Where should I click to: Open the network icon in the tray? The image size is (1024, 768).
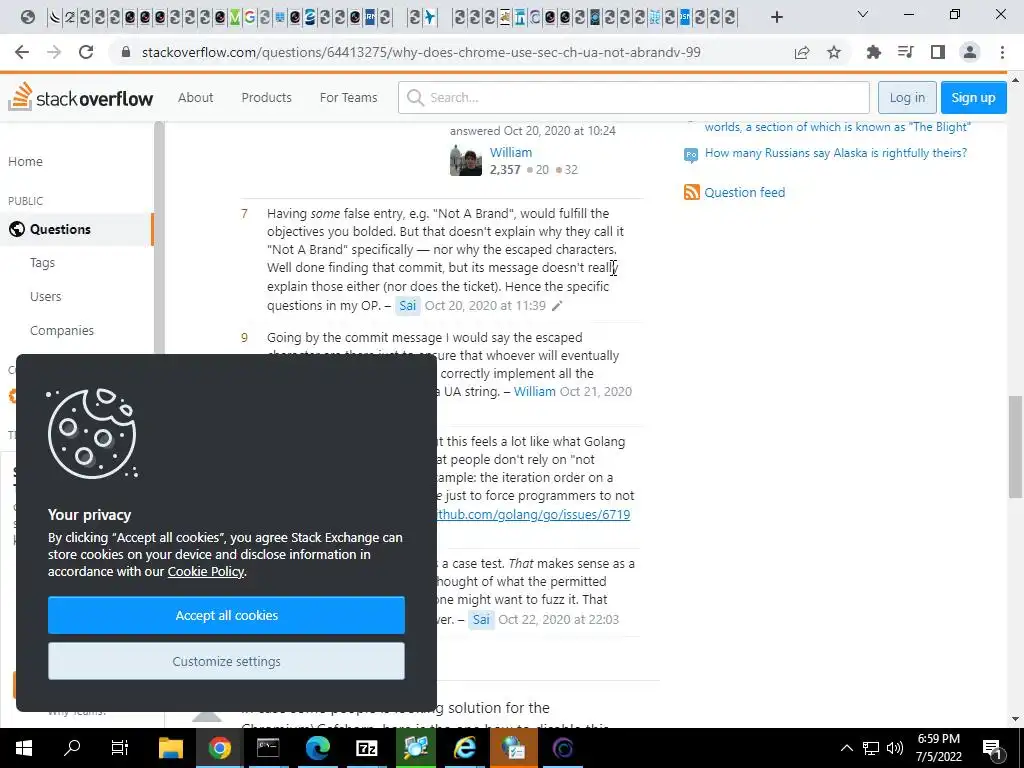click(871, 748)
